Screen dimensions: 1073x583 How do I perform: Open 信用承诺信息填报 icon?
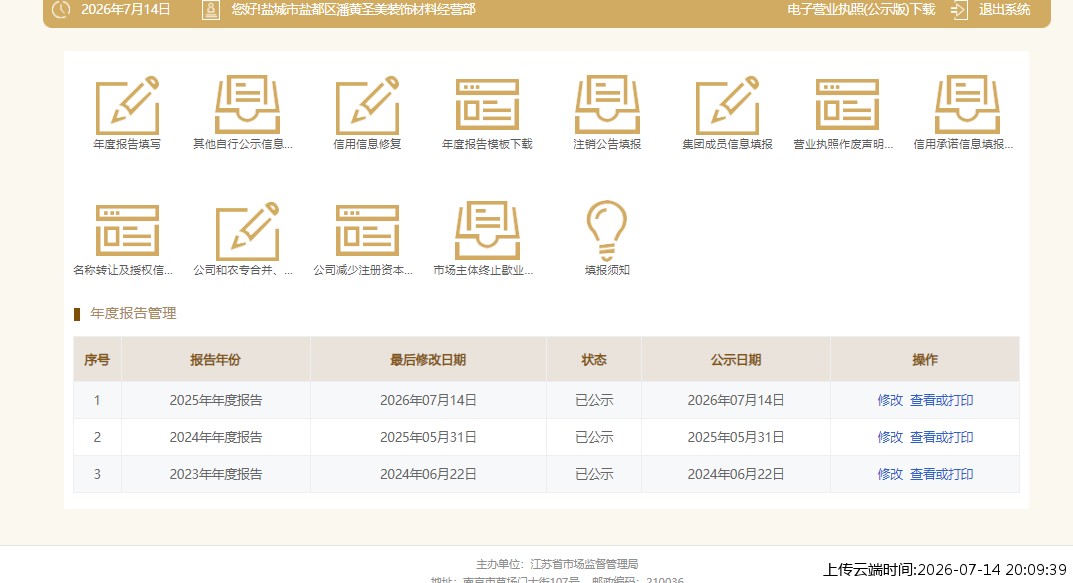[x=967, y=105]
